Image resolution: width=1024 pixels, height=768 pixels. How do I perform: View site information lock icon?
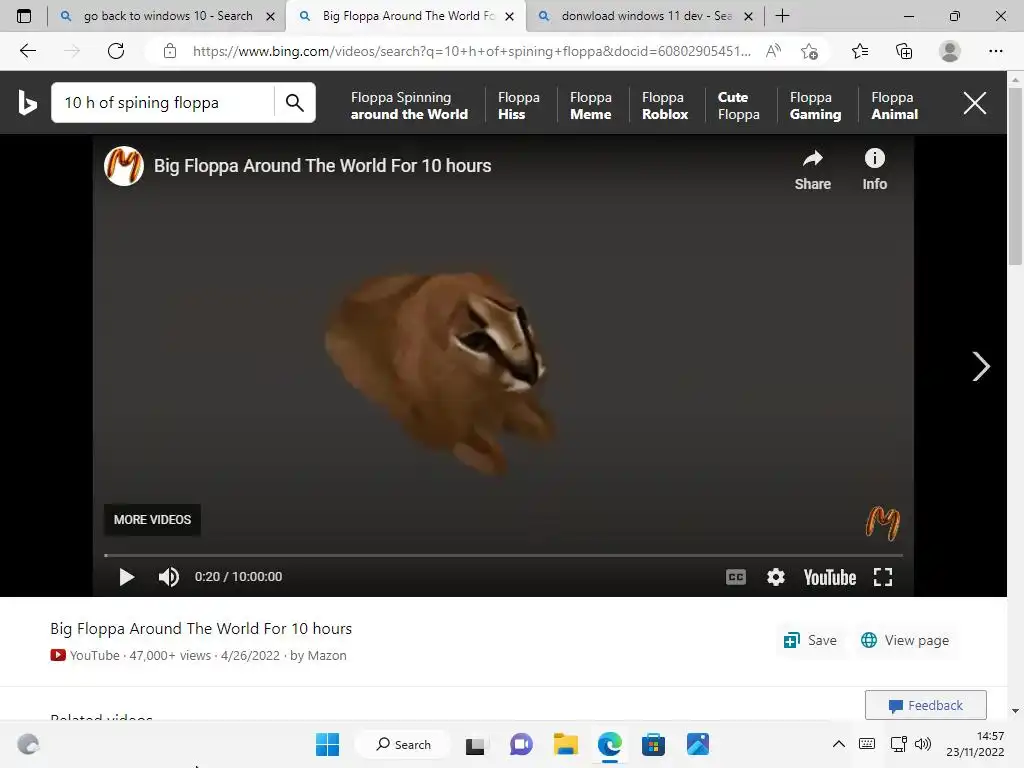pos(170,51)
